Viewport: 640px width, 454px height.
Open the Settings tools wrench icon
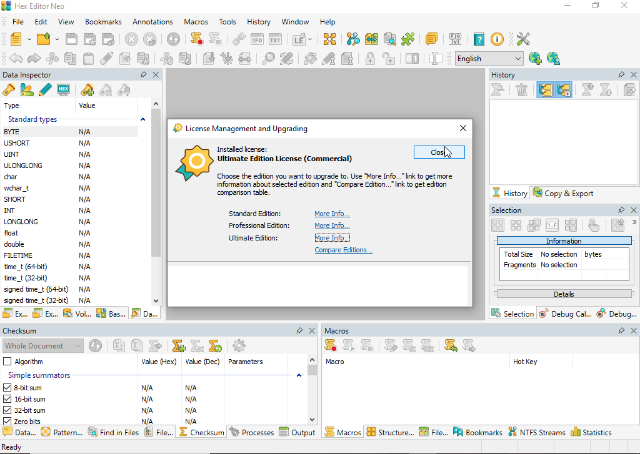point(523,39)
